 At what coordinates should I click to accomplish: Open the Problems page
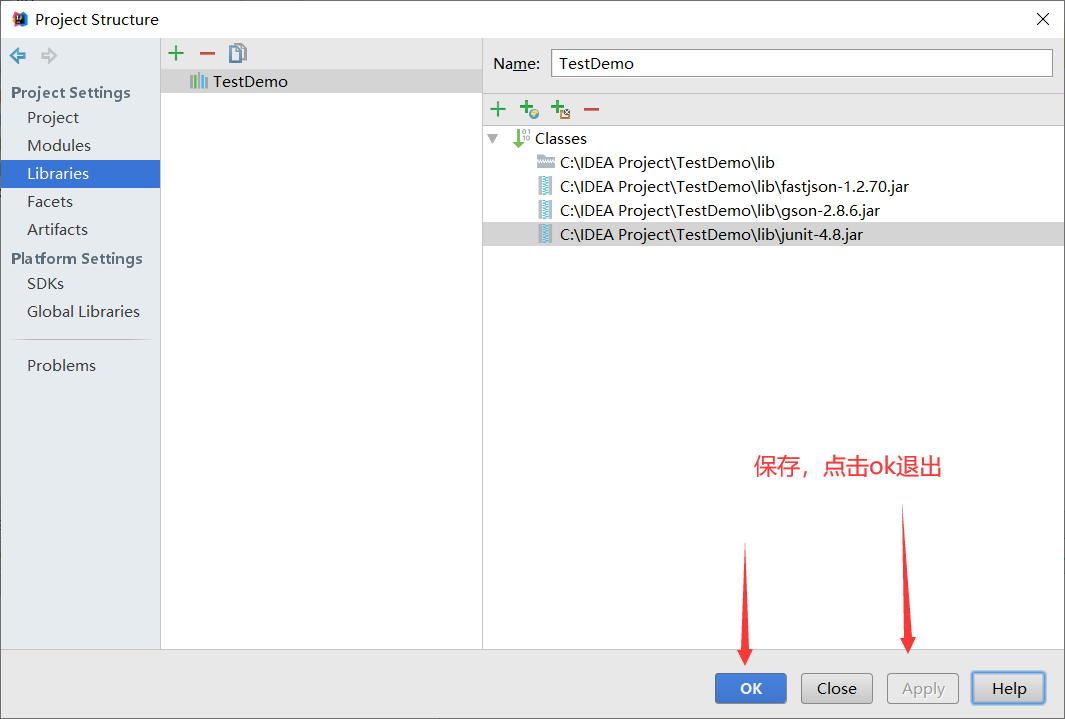click(61, 365)
